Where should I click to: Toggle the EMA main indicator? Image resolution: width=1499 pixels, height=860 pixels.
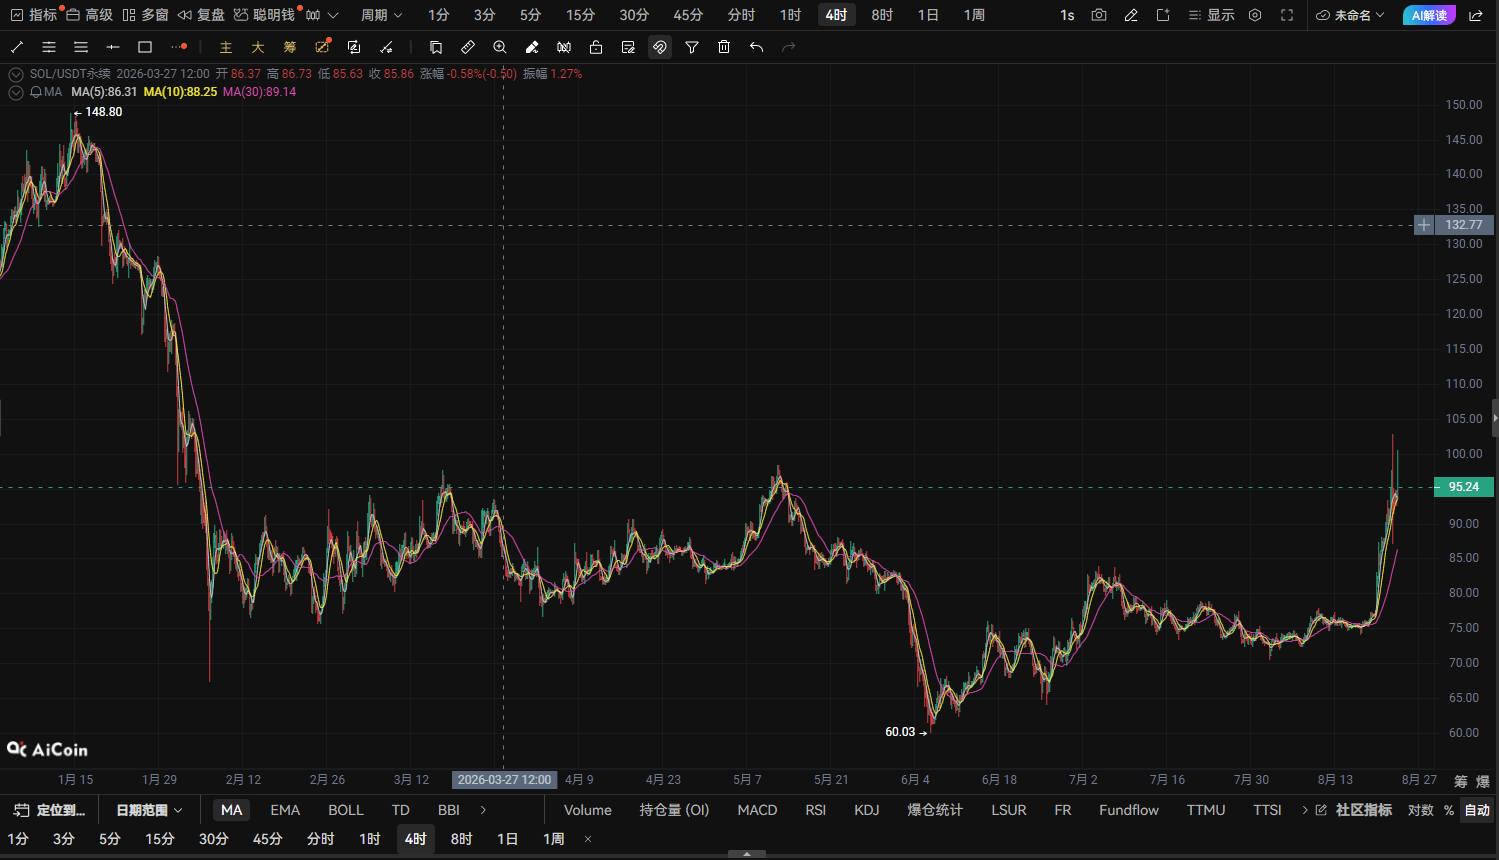(x=285, y=810)
